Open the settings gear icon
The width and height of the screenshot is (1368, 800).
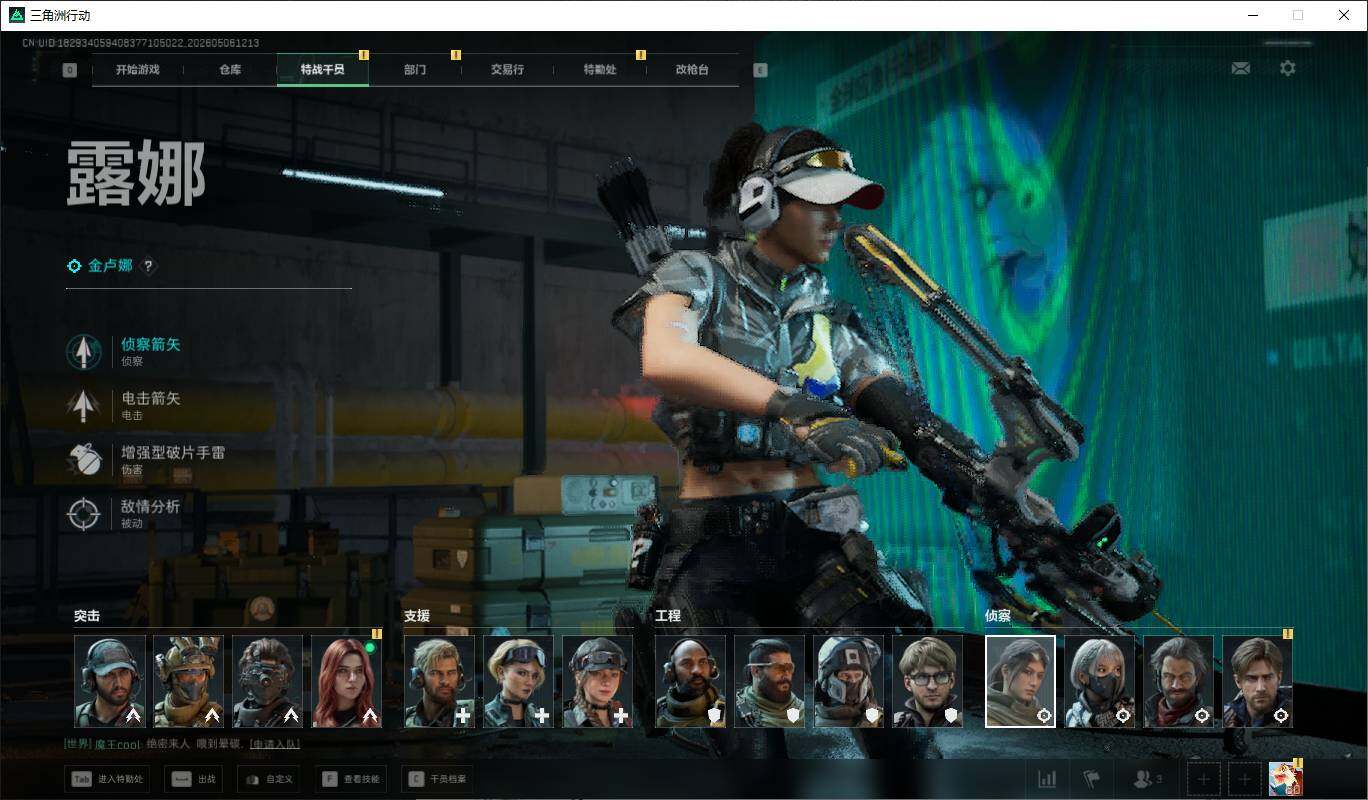(x=1288, y=68)
